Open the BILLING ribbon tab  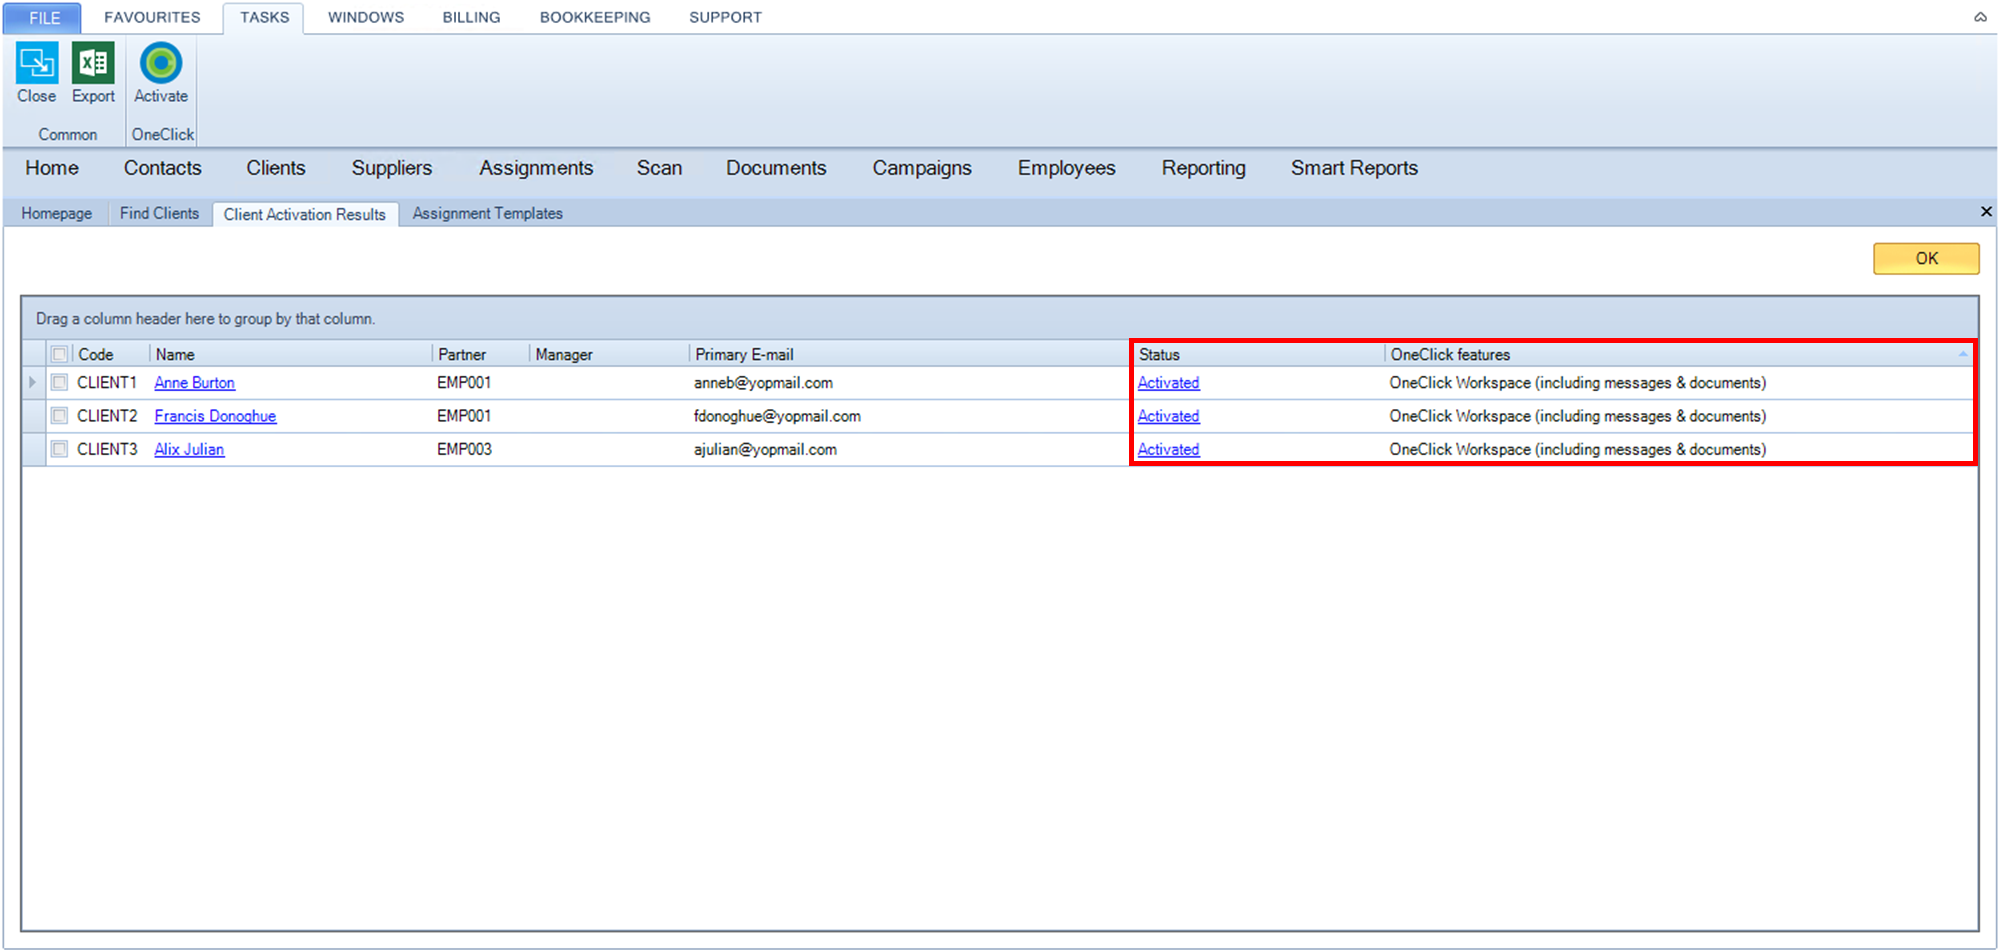point(471,17)
